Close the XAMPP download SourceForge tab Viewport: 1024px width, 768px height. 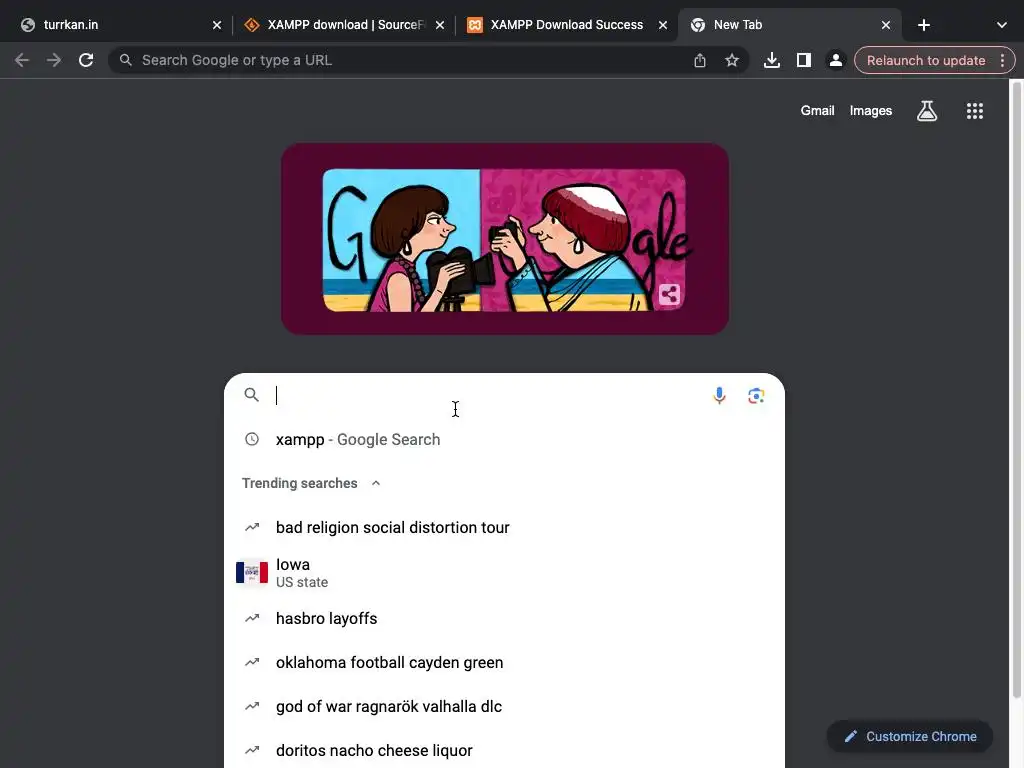point(440,25)
